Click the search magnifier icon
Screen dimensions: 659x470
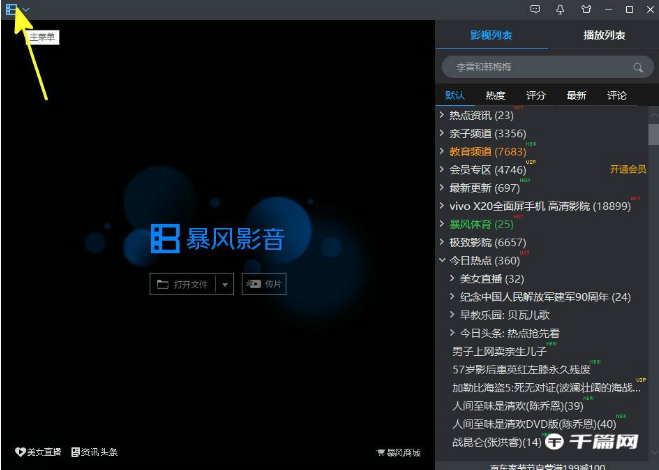(638, 67)
